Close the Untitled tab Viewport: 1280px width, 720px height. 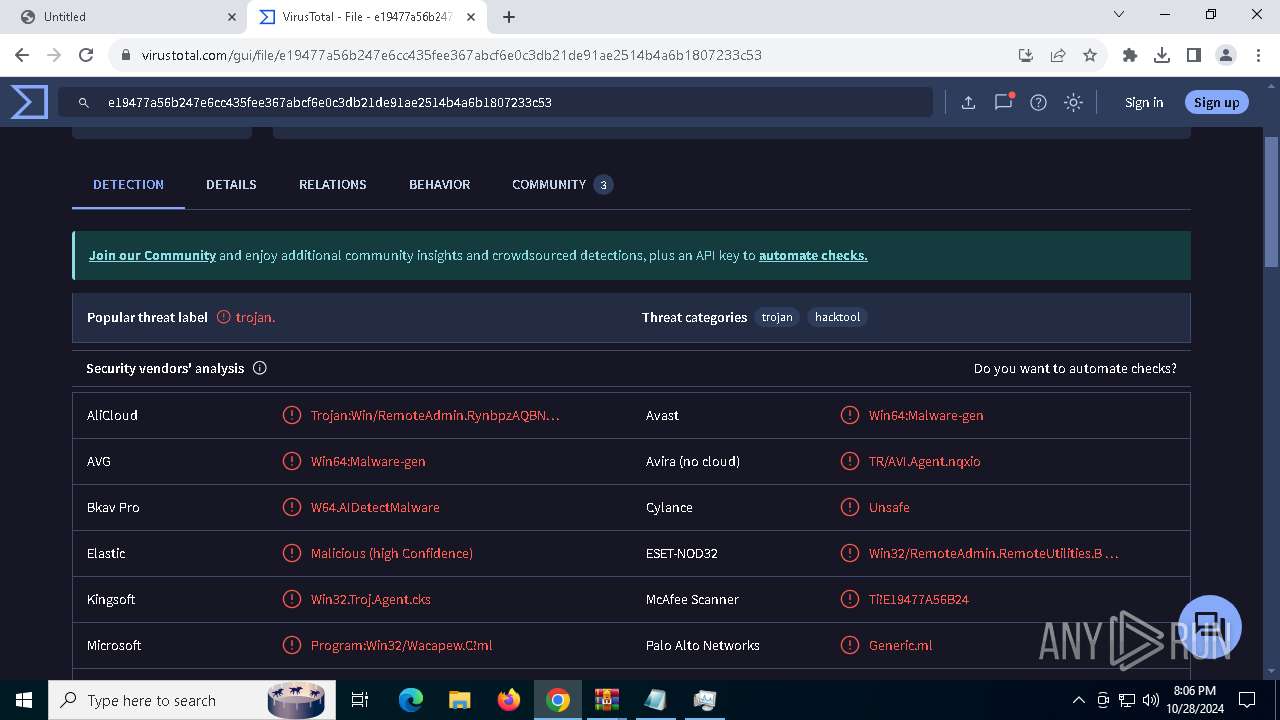[232, 17]
